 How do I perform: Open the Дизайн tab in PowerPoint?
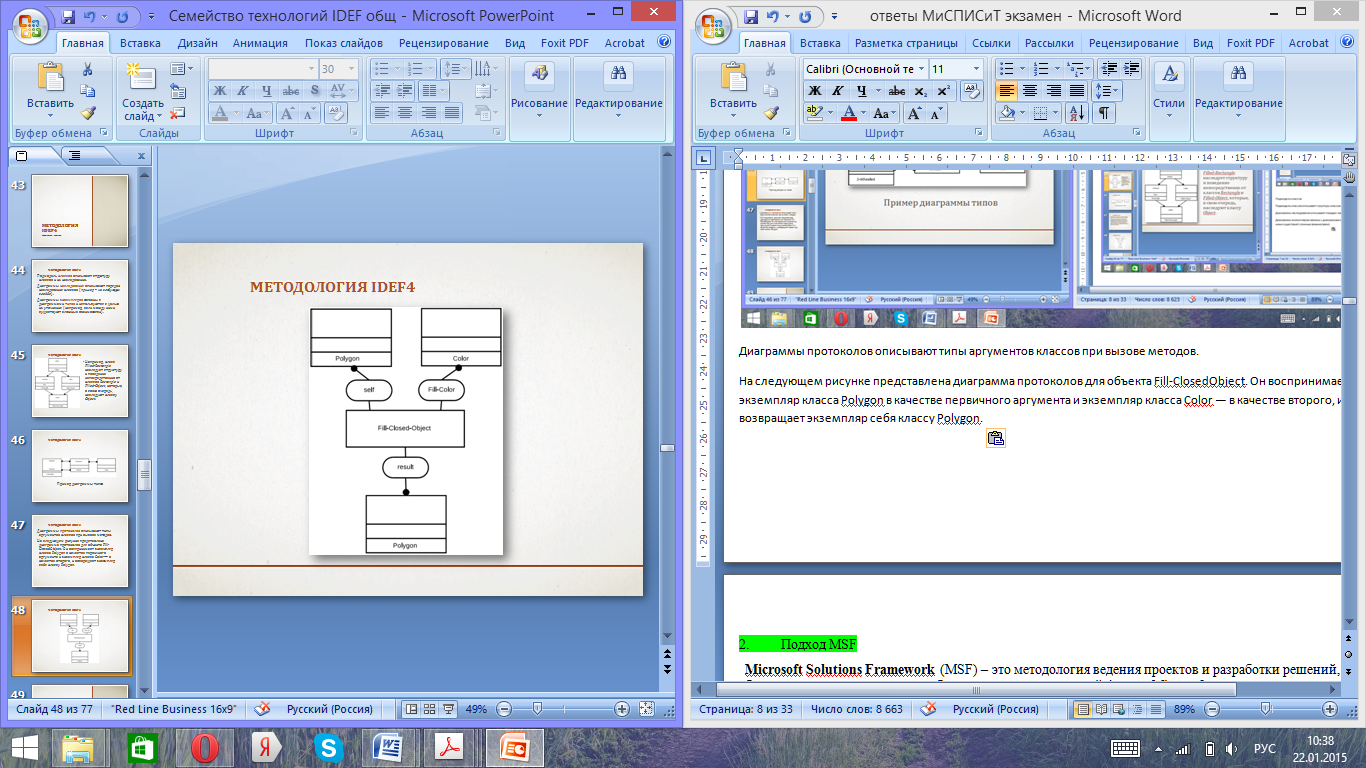(x=198, y=43)
